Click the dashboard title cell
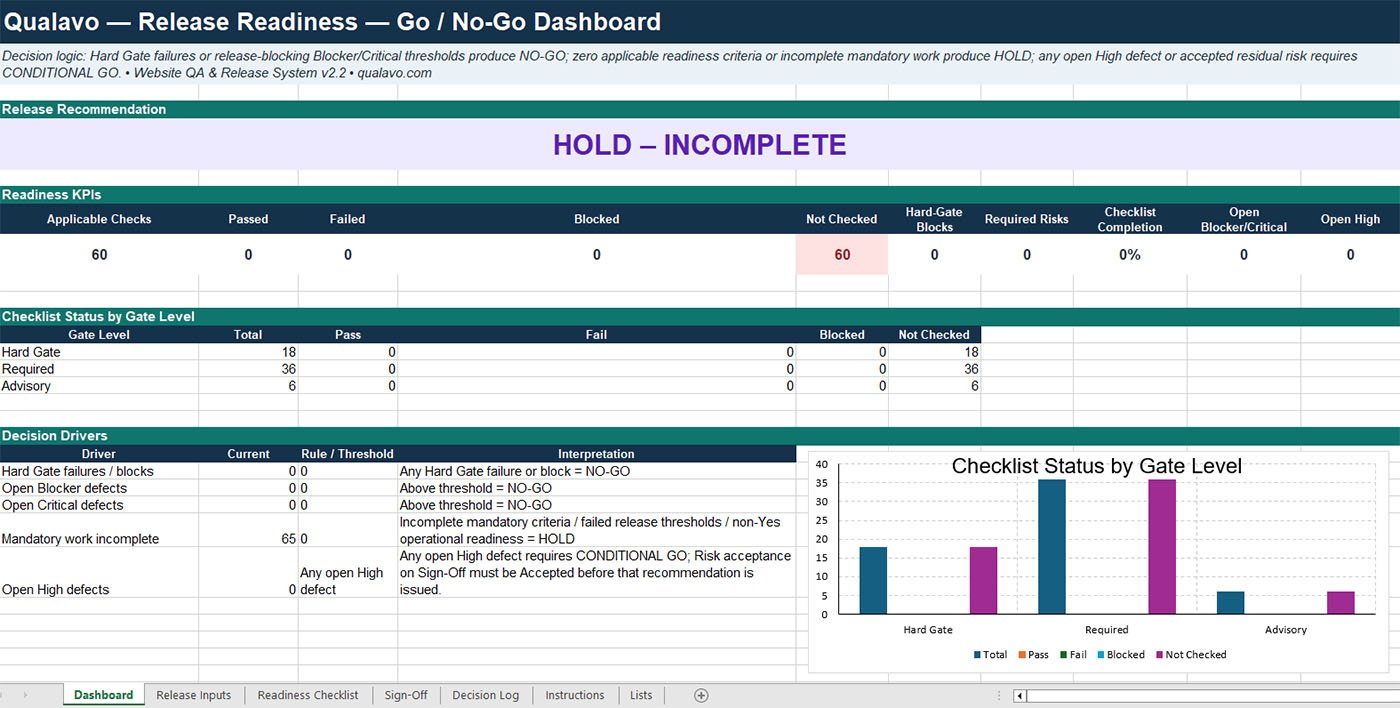Viewport: 1400px width, 708px height. [700, 21]
